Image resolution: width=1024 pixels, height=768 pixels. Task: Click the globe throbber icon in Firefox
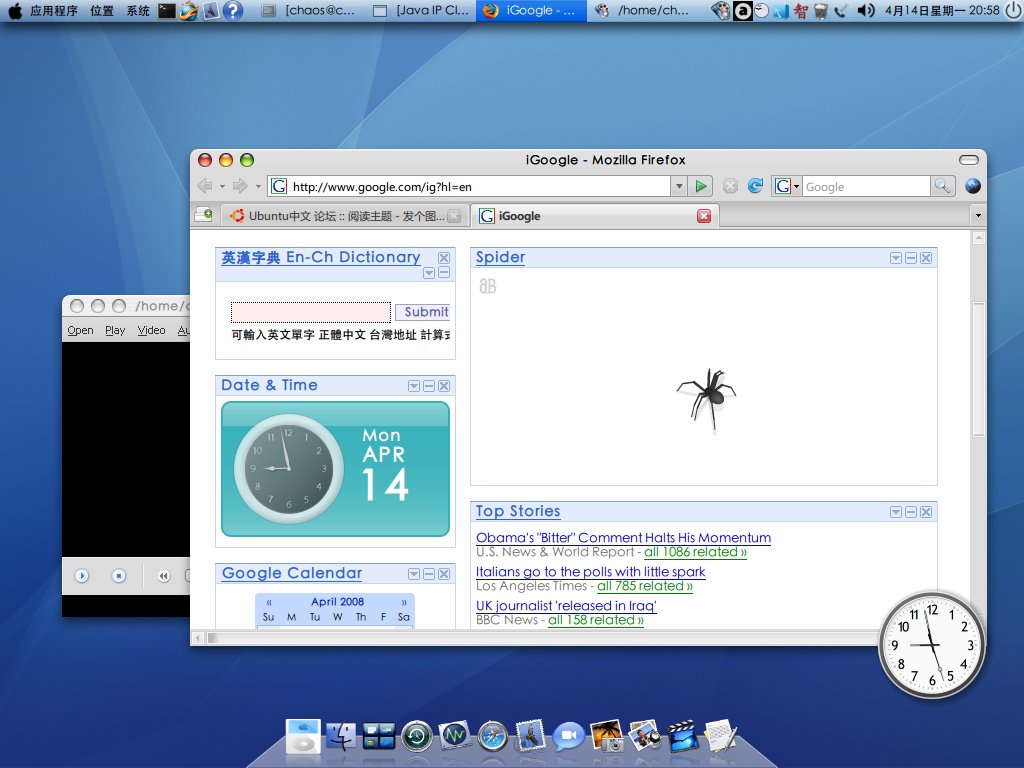tap(972, 186)
